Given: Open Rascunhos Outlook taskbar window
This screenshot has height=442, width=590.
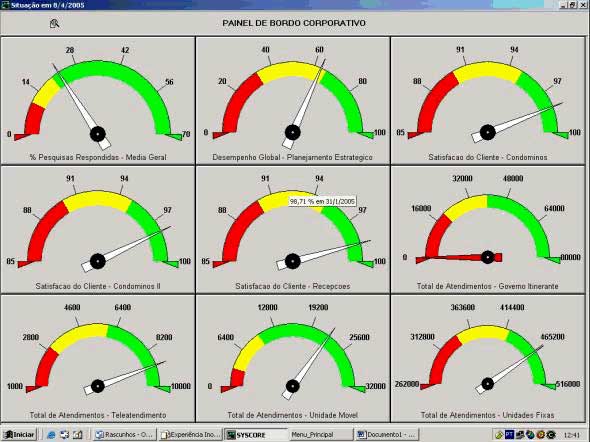Looking at the screenshot, I should click(x=125, y=434).
